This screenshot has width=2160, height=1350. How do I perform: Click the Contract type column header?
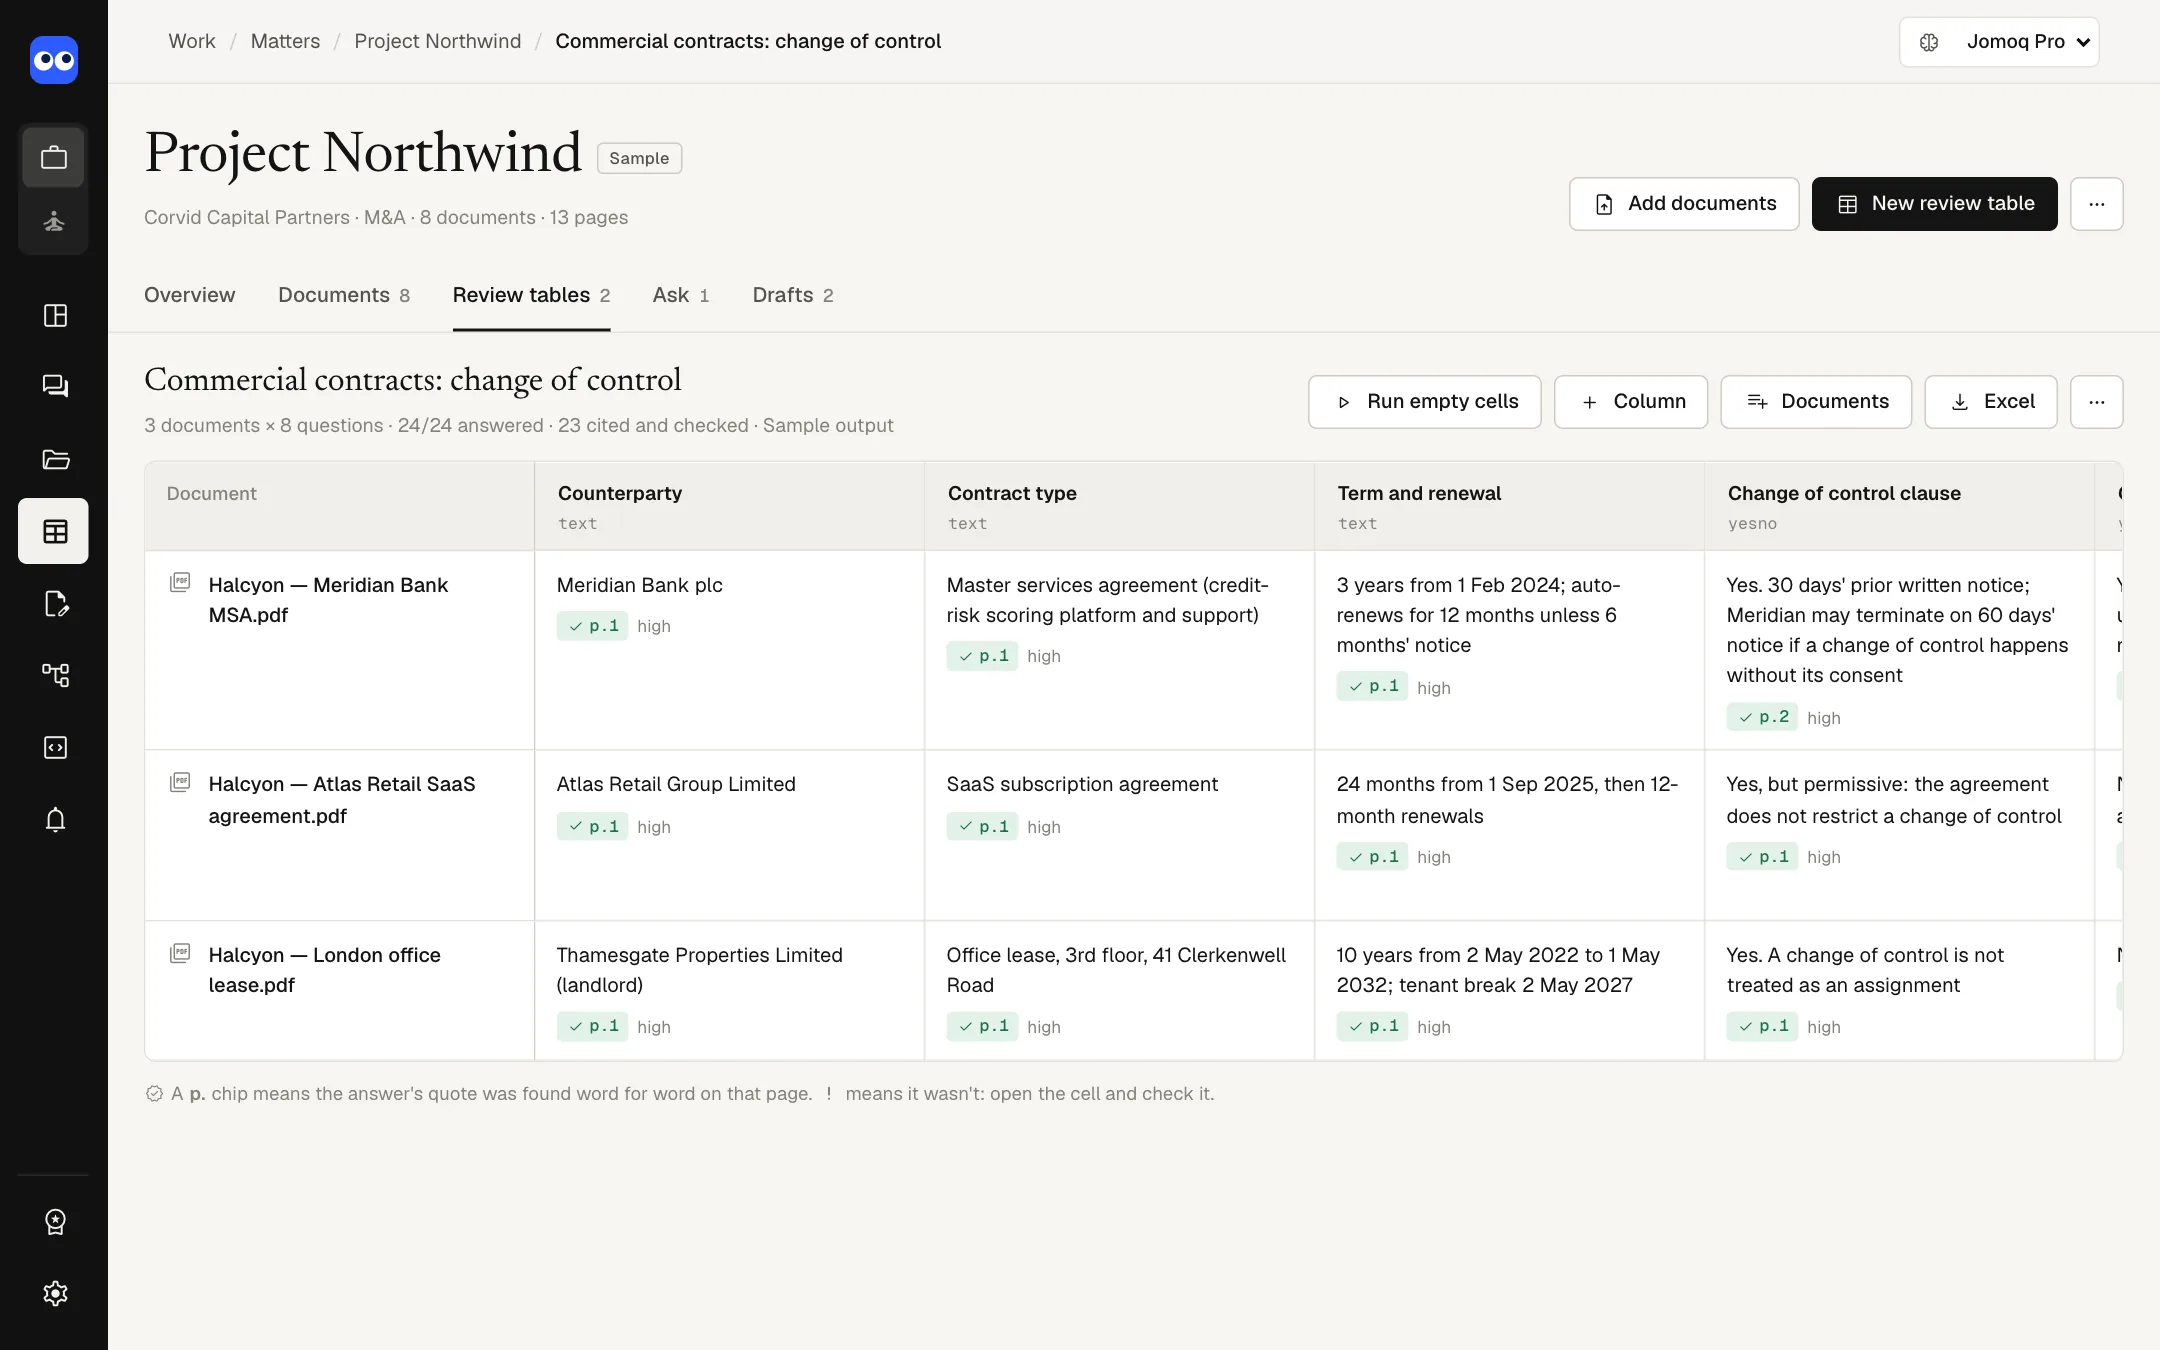coord(1119,506)
